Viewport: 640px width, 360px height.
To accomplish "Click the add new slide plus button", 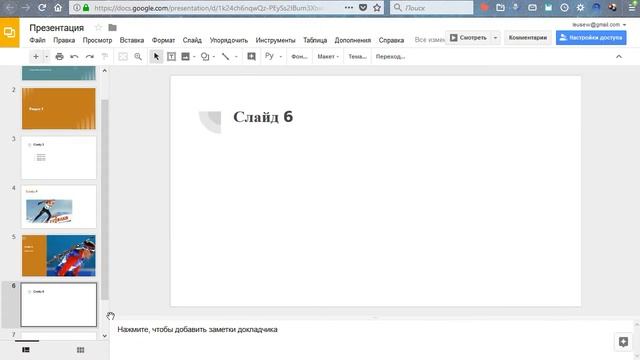I will coord(36,57).
